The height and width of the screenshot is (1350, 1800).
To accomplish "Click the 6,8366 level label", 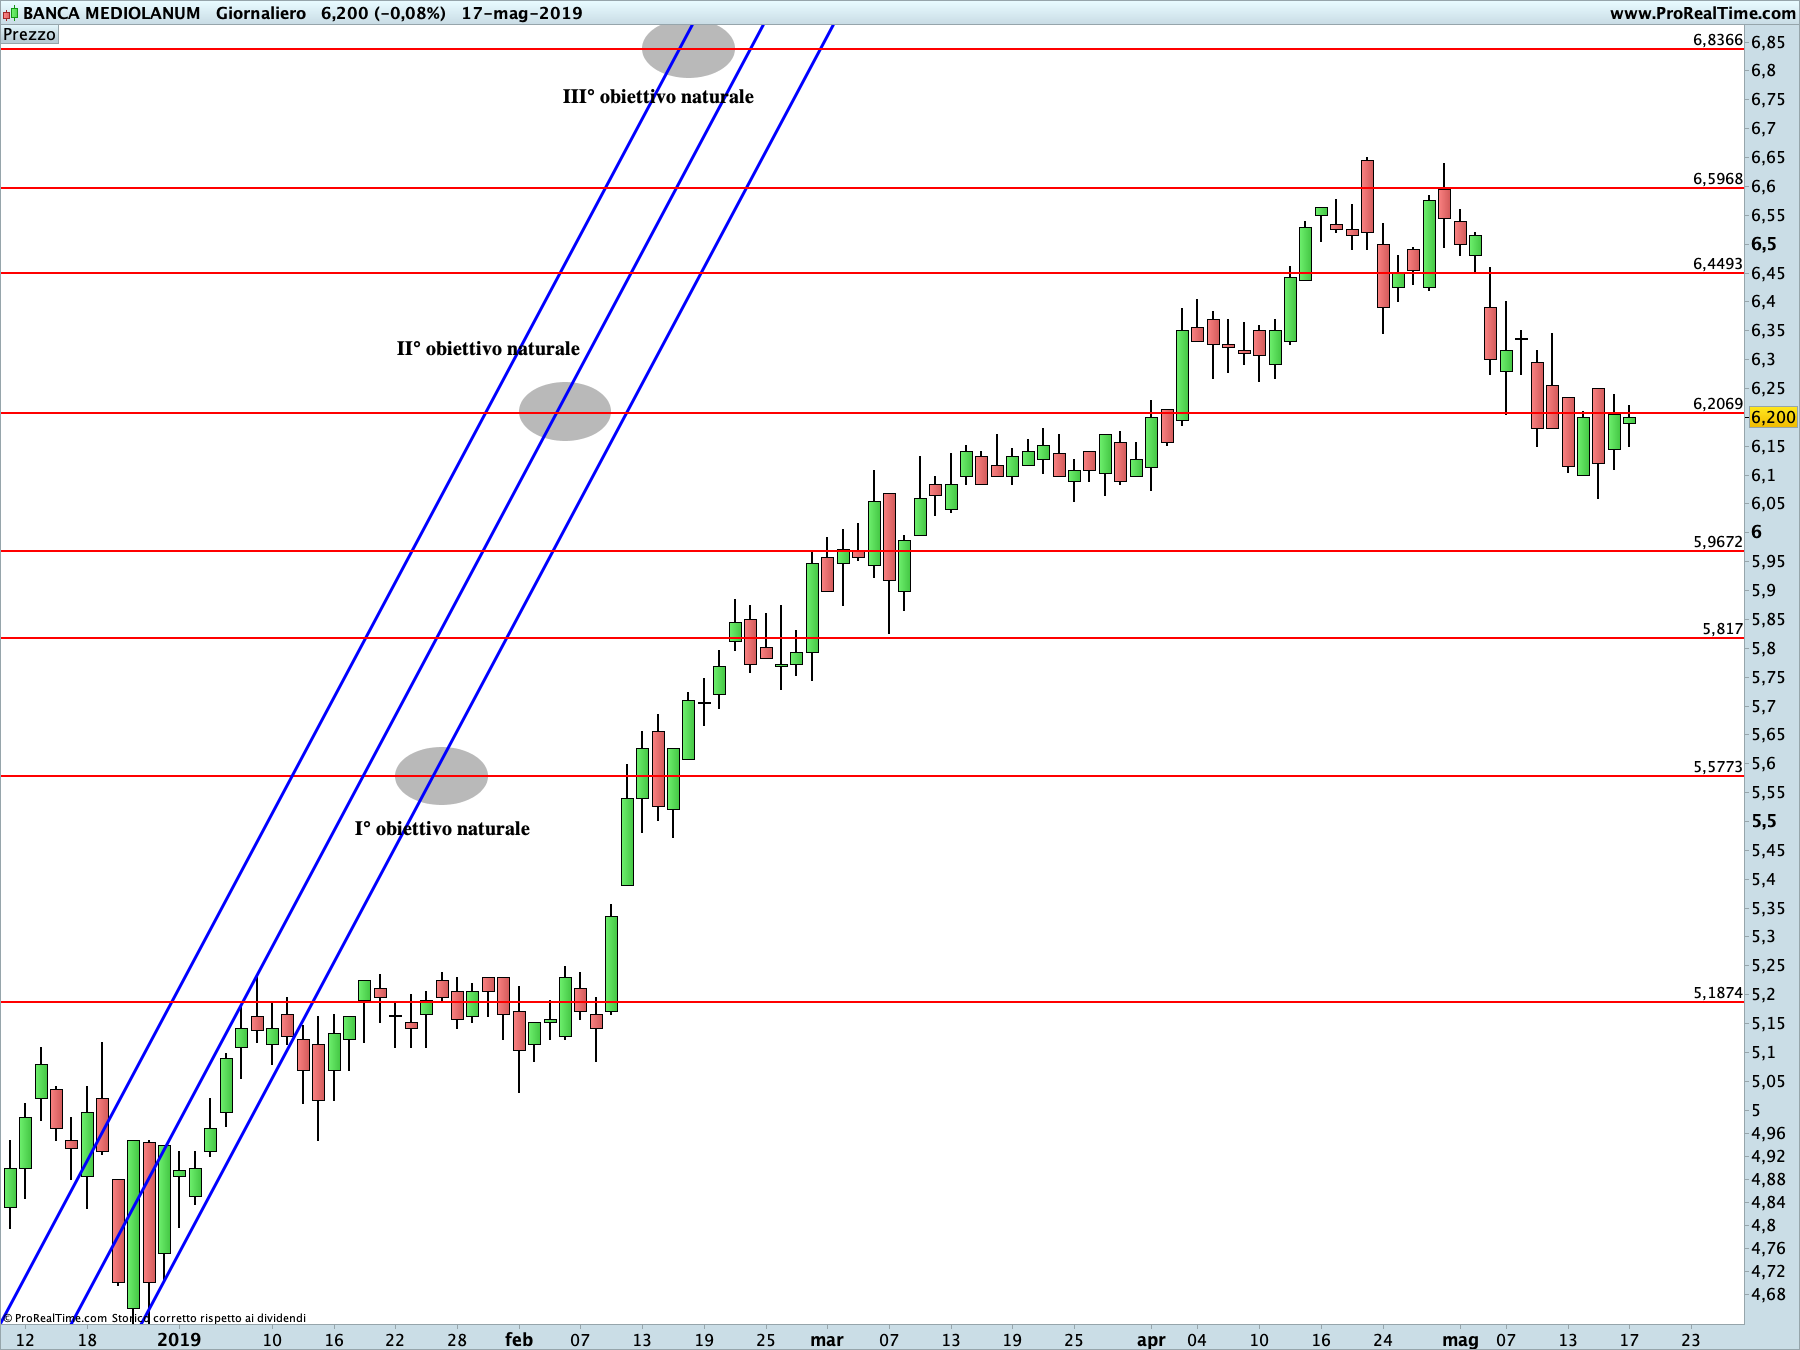I will coord(1717,40).
